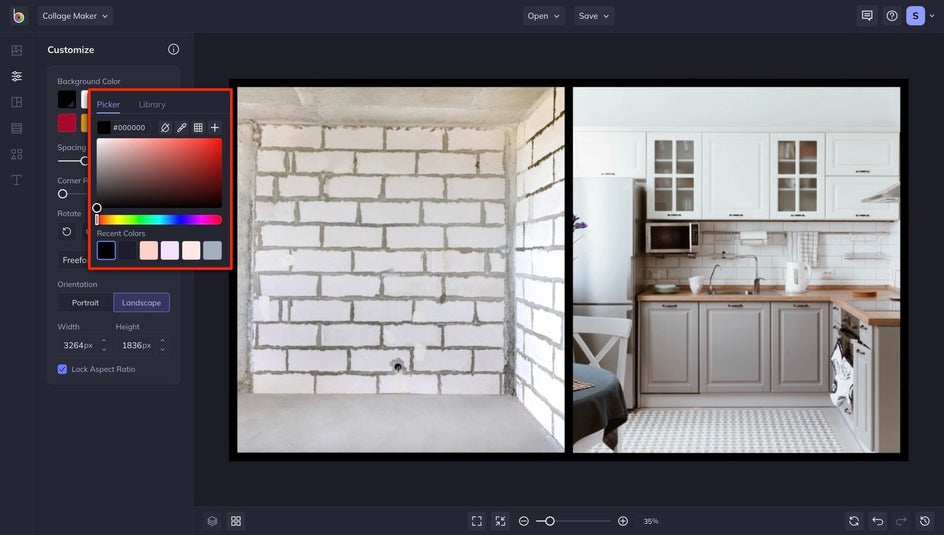
Task: Open the layers icon in bottom bar
Action: coord(212,521)
